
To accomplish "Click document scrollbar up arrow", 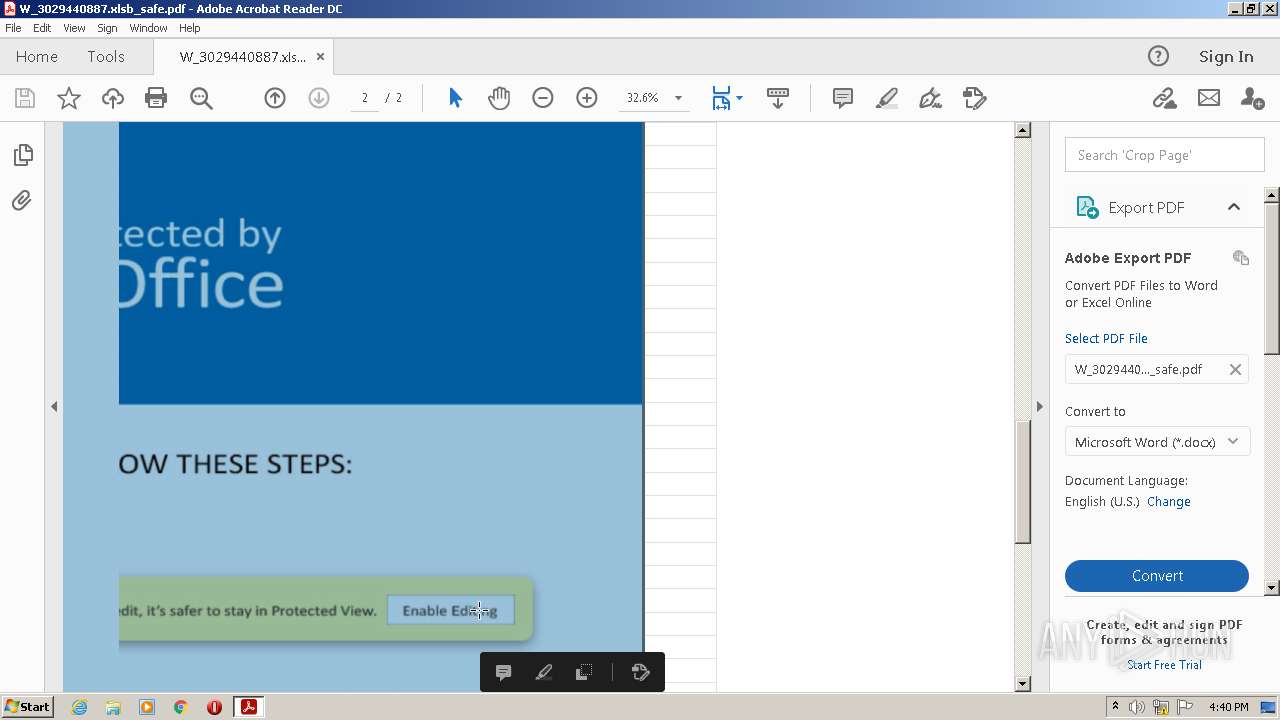I will click(x=1022, y=130).
